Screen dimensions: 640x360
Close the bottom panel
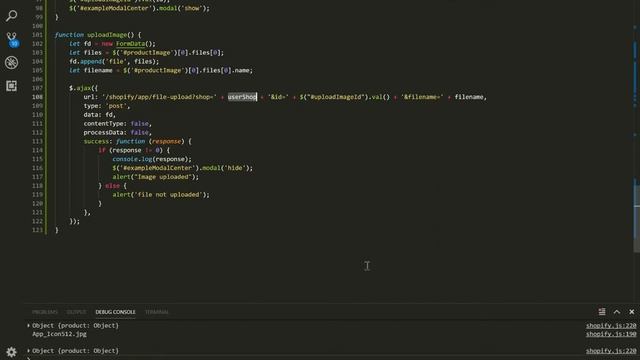pyautogui.click(x=631, y=312)
